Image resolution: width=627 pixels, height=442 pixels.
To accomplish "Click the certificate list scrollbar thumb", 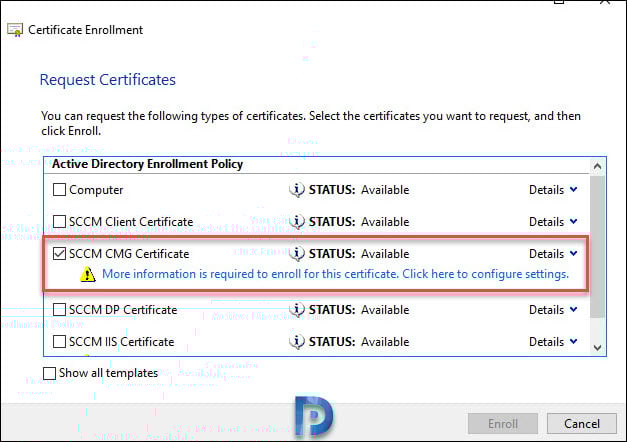I will point(598,246).
